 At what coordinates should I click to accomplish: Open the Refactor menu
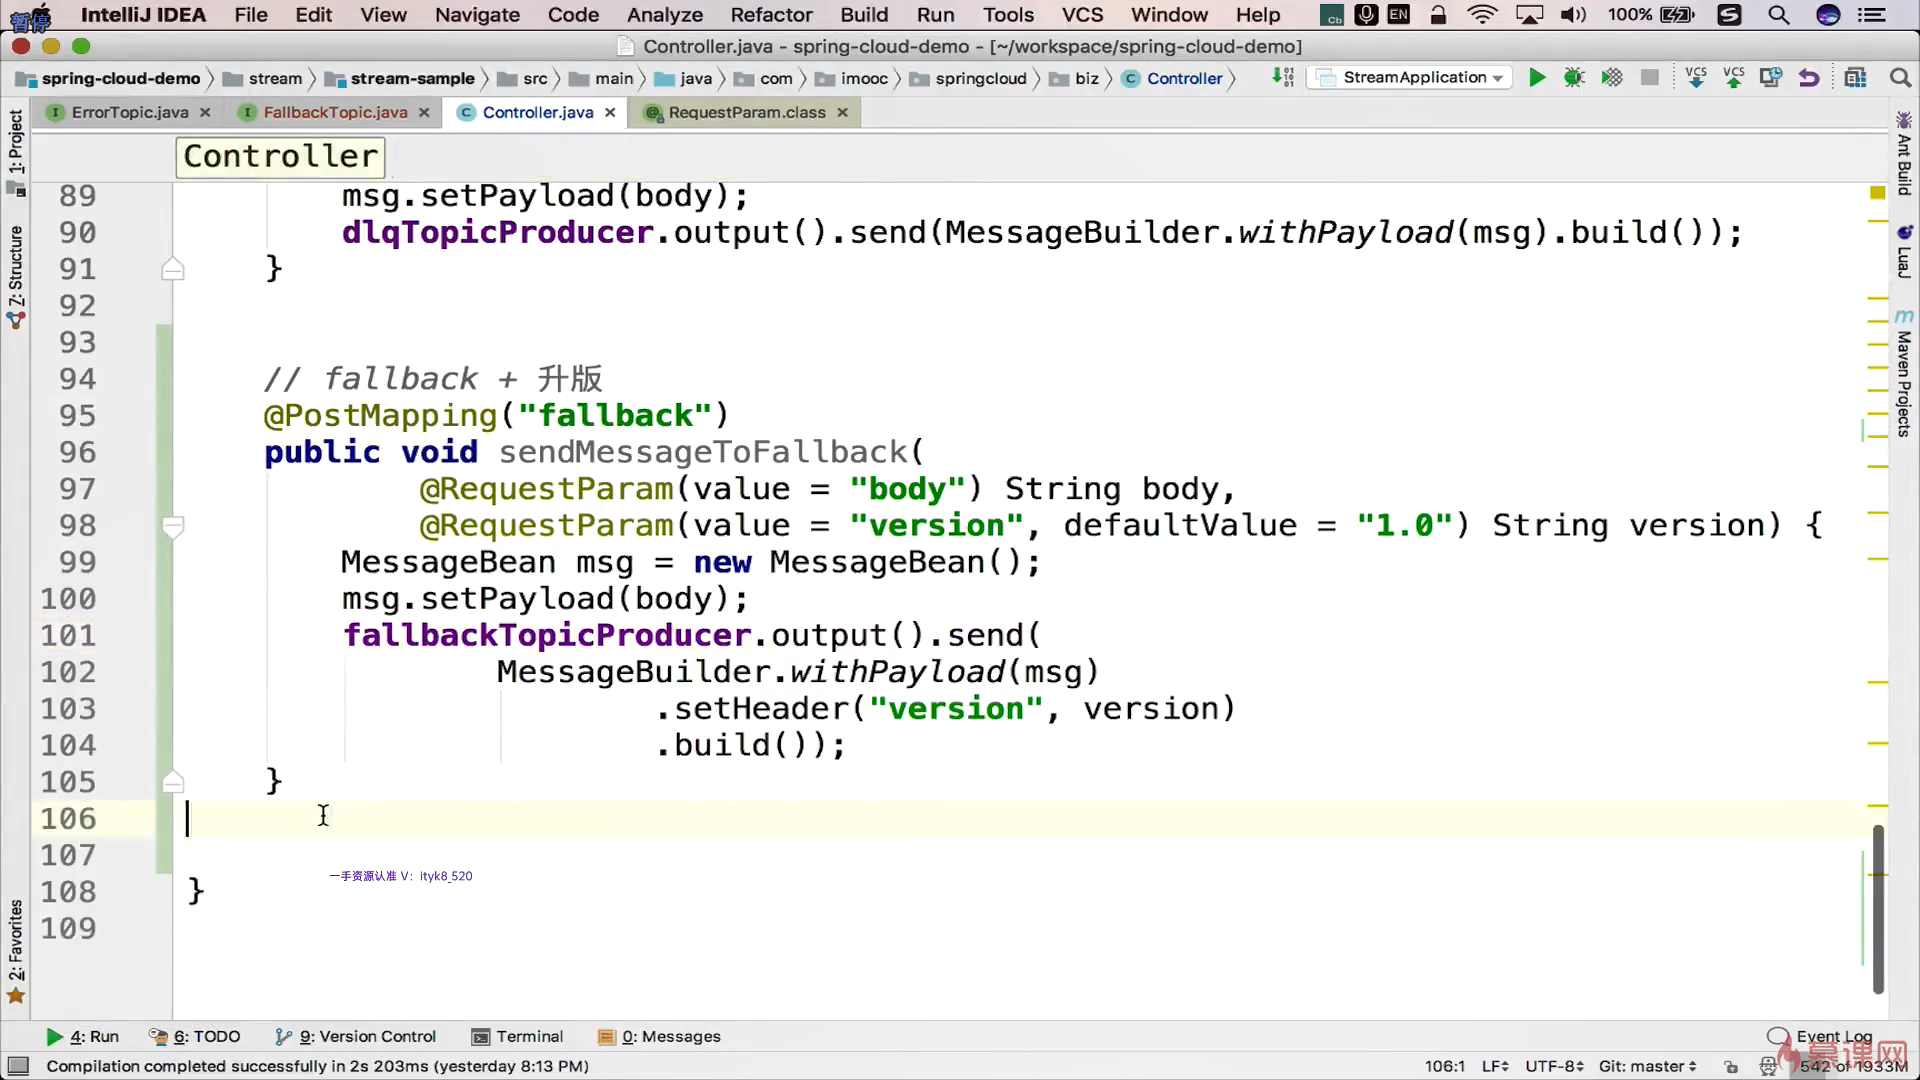click(x=771, y=15)
